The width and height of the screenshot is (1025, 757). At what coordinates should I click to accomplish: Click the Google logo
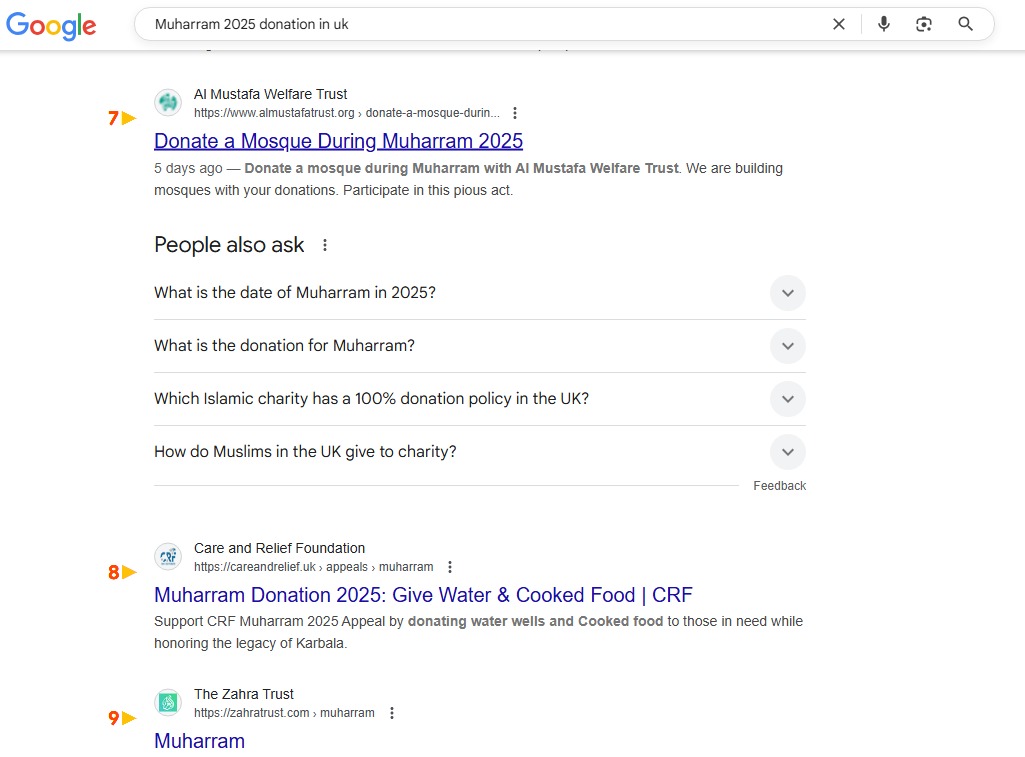pyautogui.click(x=52, y=26)
